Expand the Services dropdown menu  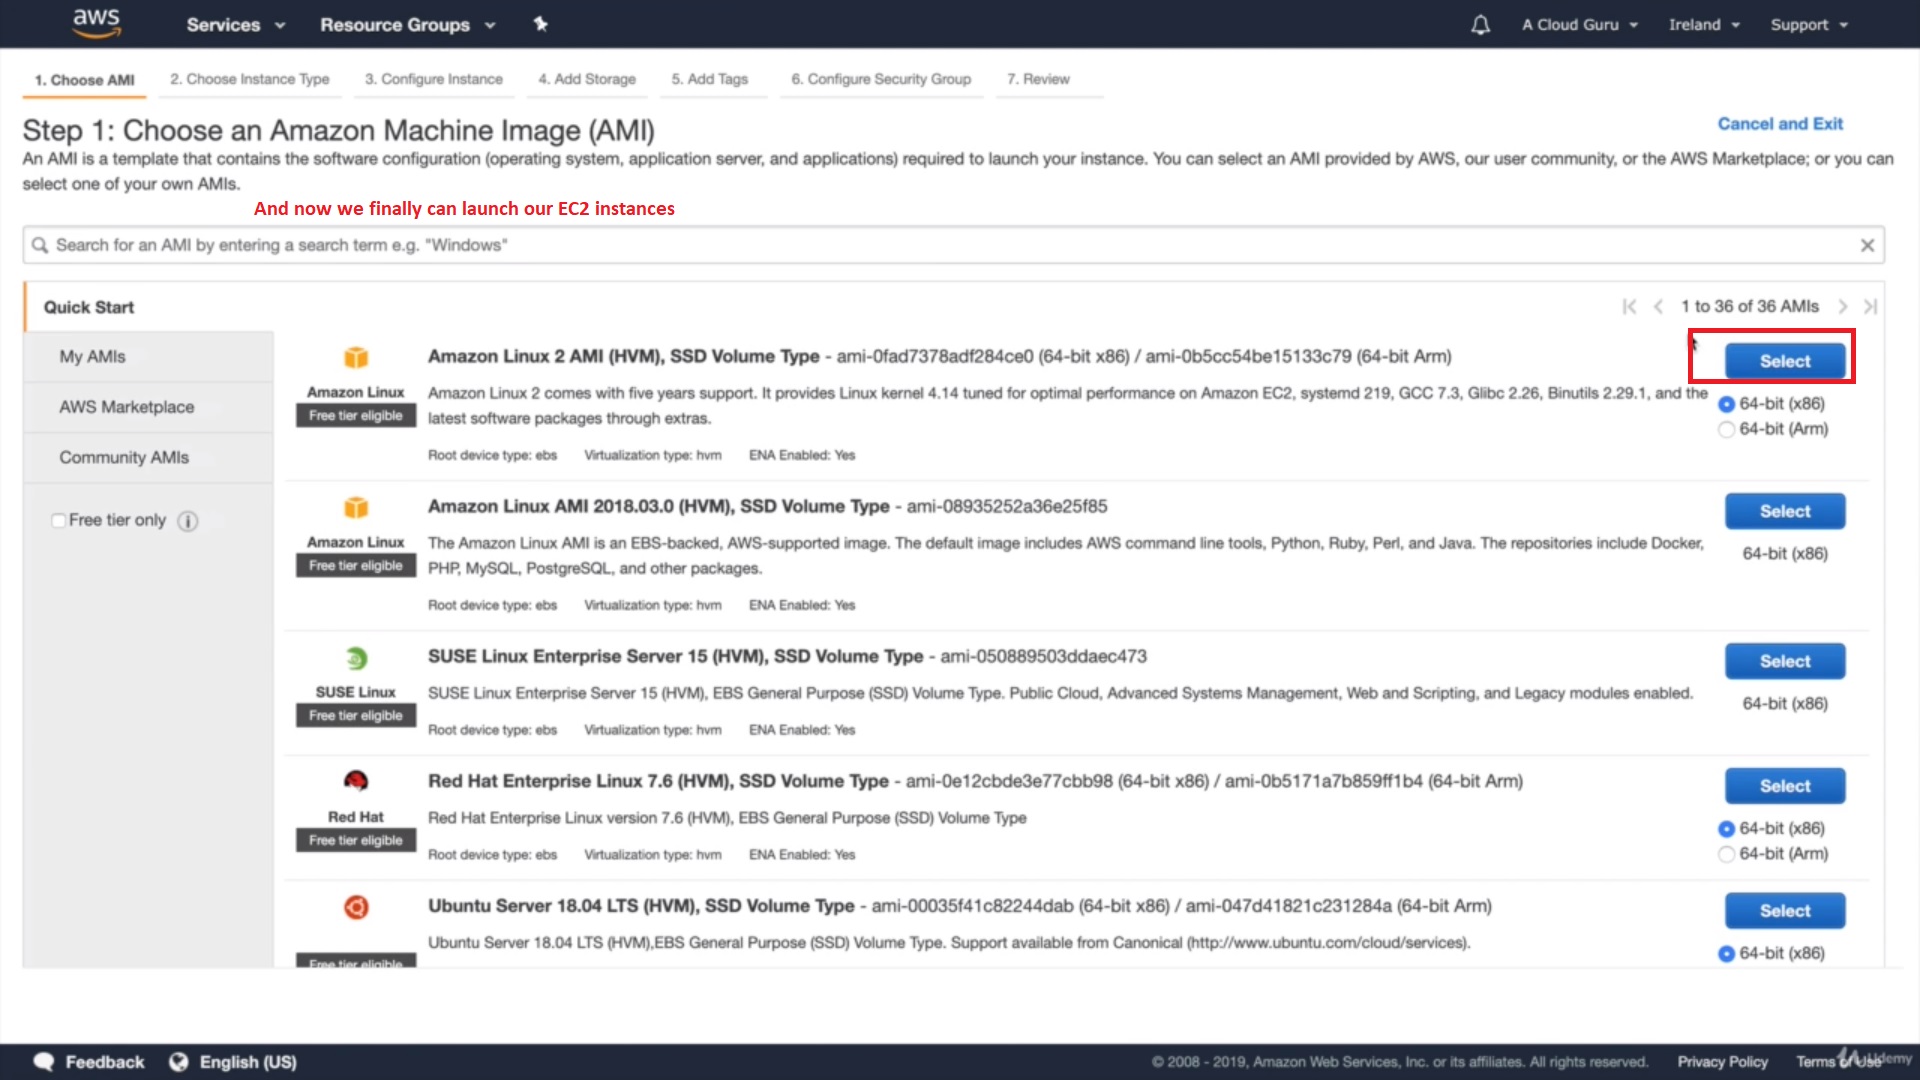coord(235,25)
